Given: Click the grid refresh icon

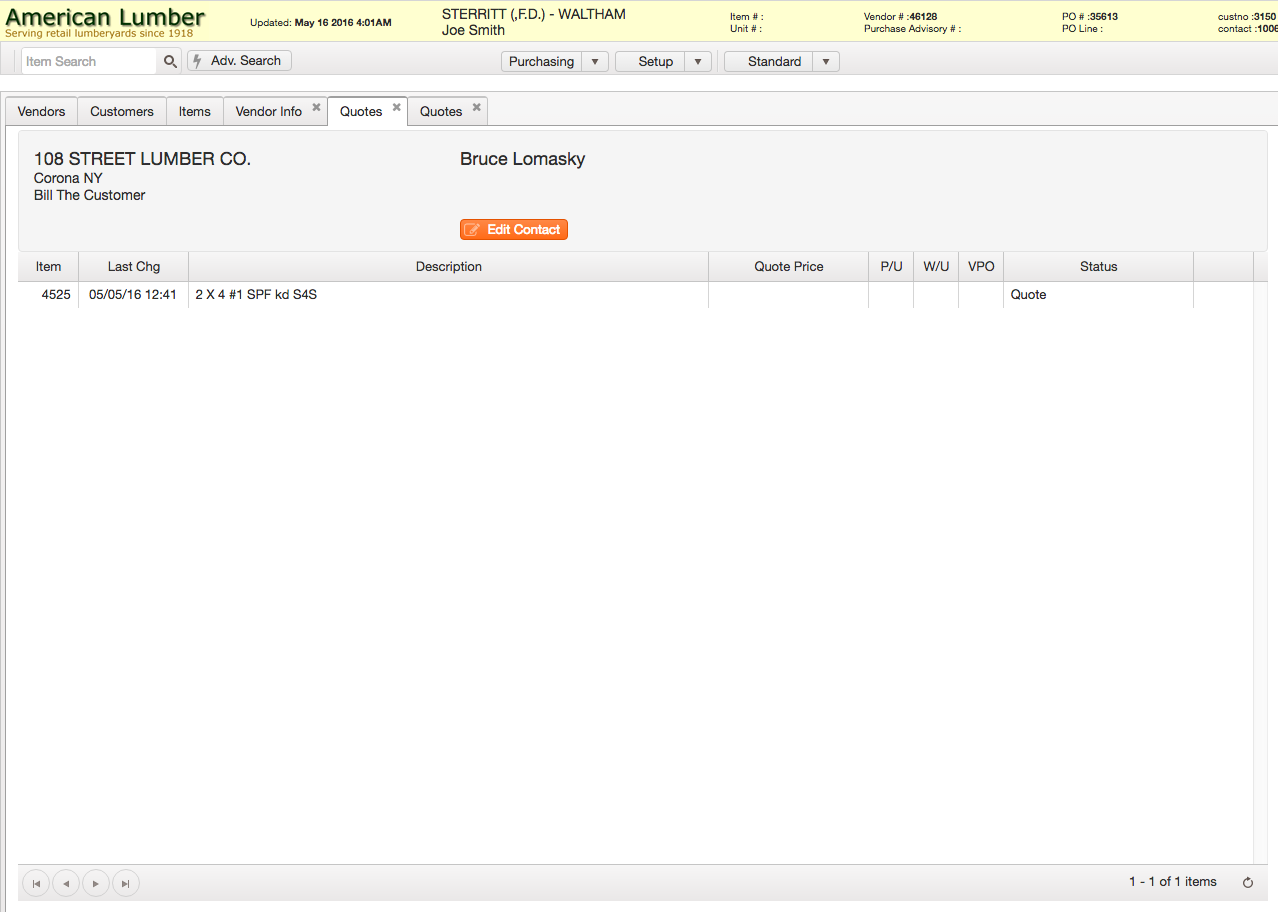Looking at the screenshot, I should (1247, 882).
